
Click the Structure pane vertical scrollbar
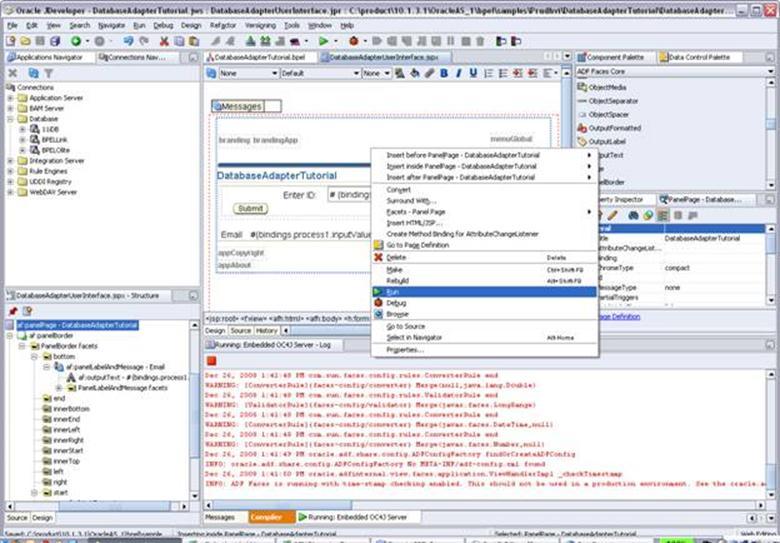[x=195, y=409]
